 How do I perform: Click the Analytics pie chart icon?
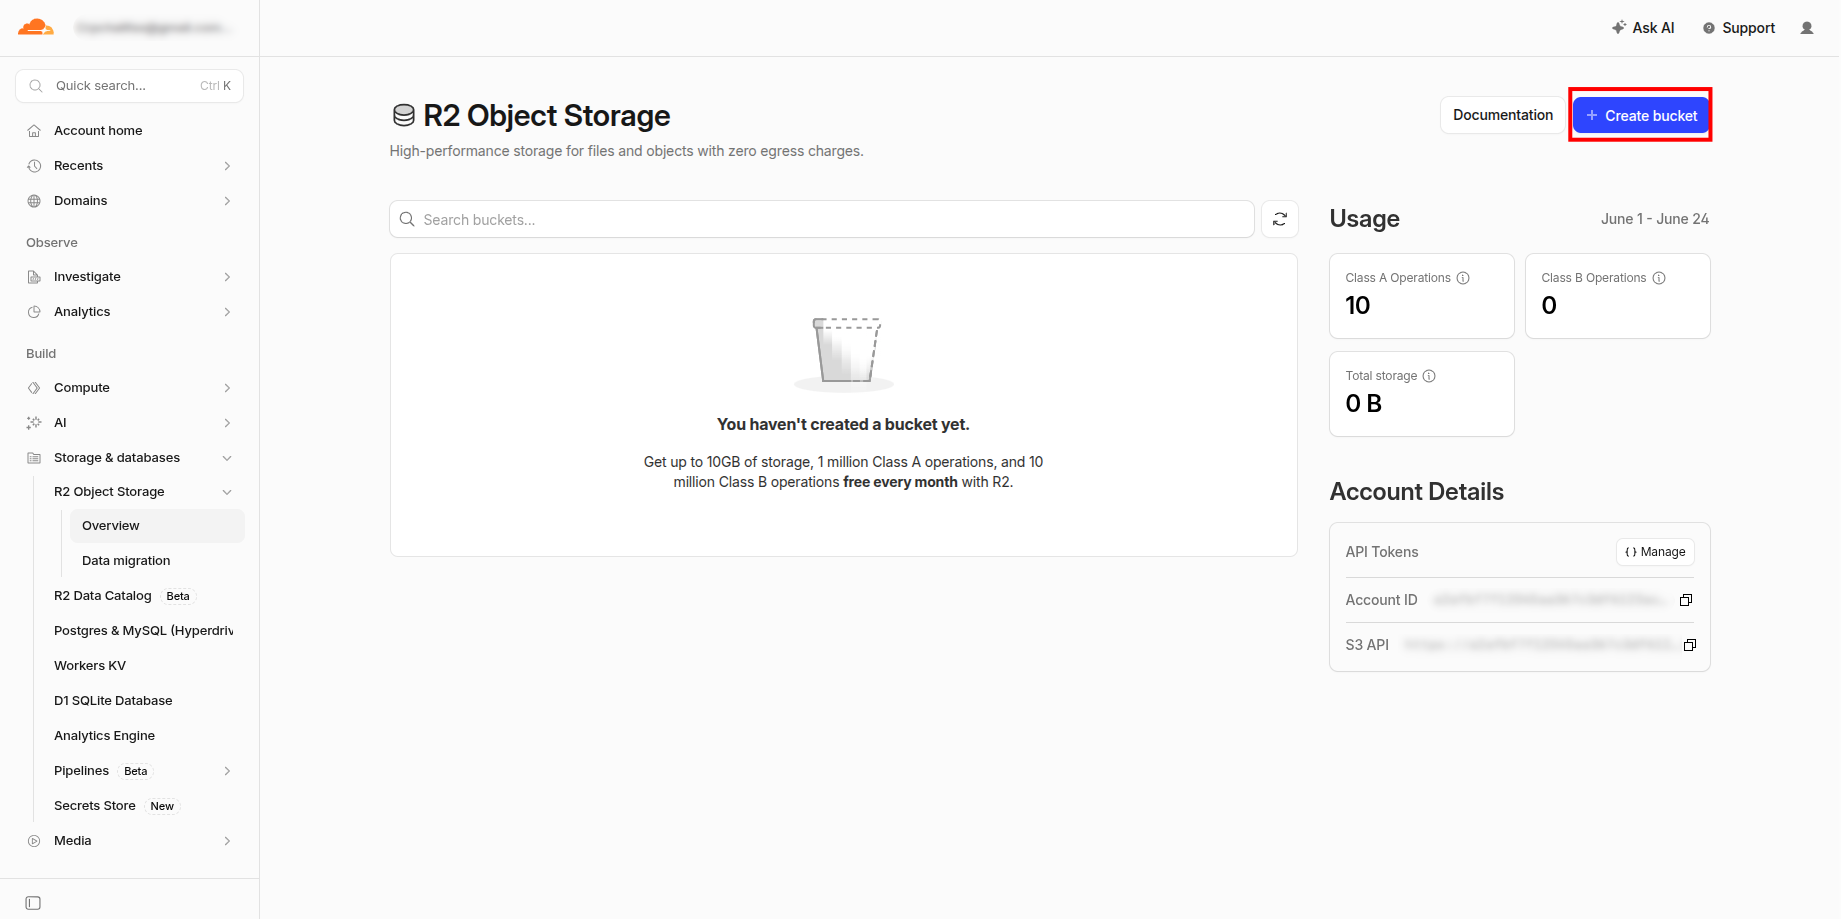34,312
